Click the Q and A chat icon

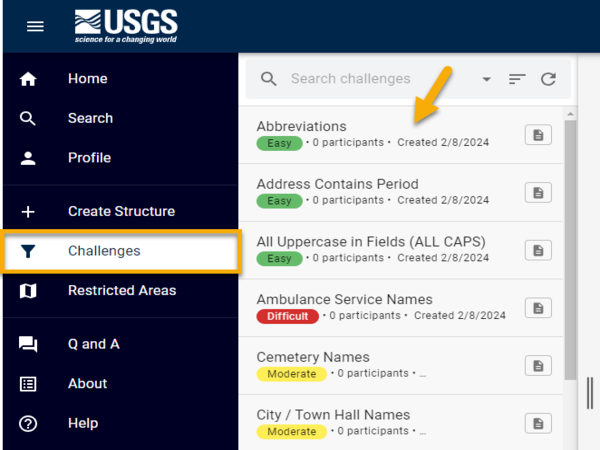[x=28, y=344]
